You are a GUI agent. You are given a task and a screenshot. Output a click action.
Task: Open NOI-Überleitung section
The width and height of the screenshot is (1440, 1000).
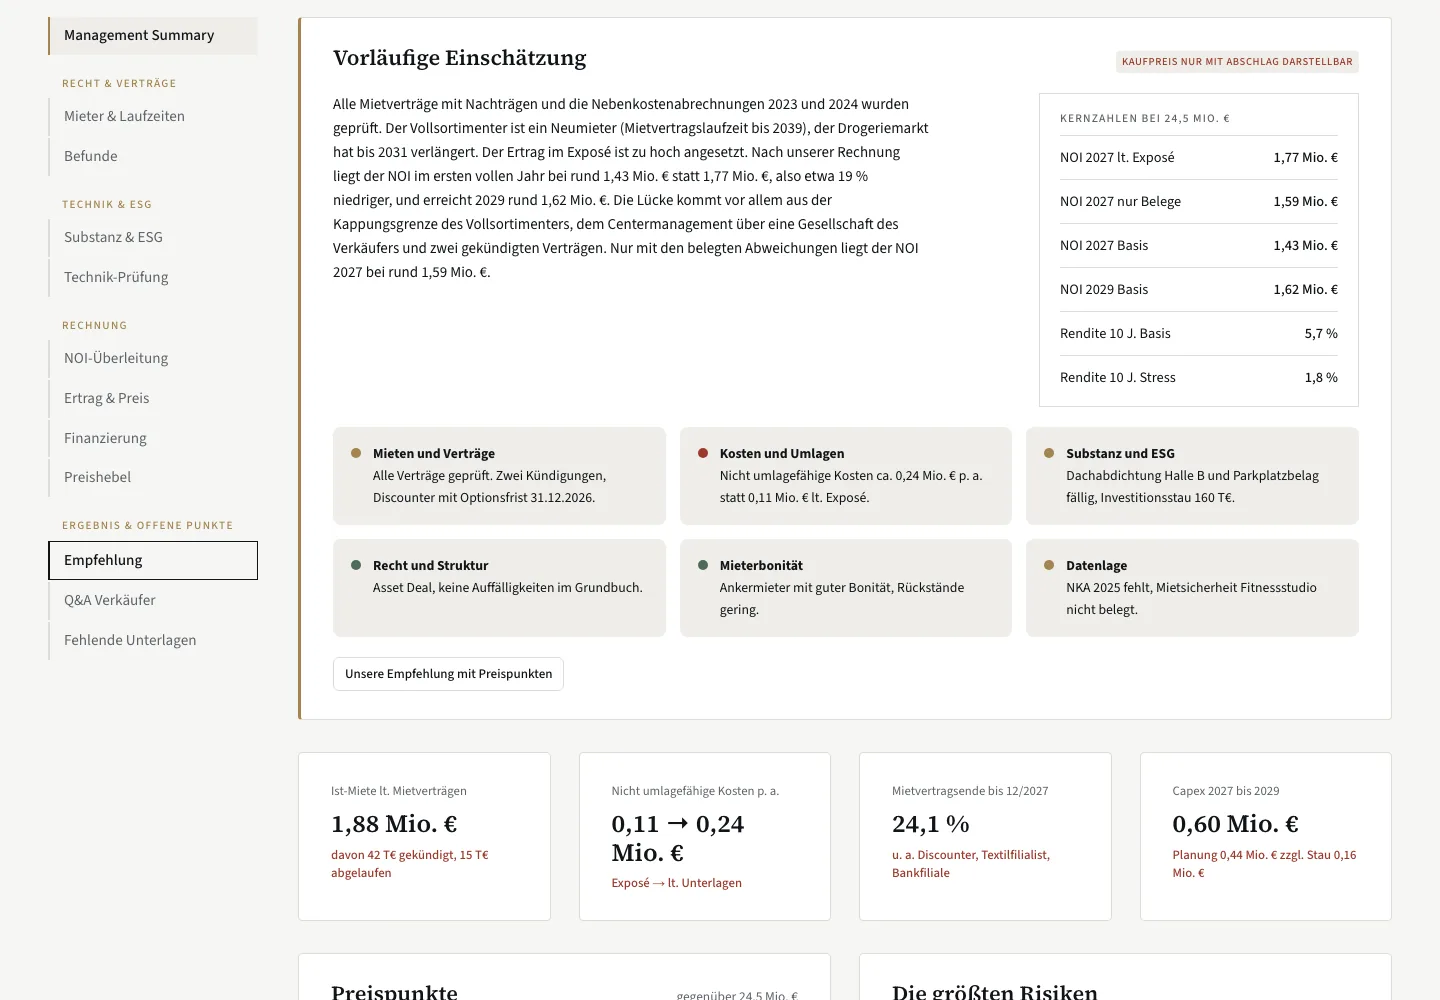tap(153, 358)
